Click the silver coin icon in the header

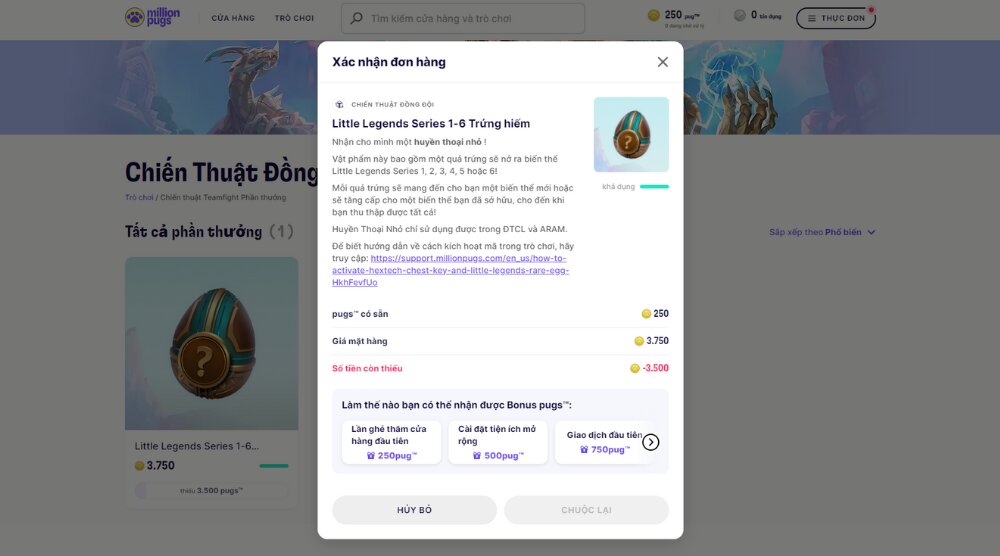click(x=739, y=16)
